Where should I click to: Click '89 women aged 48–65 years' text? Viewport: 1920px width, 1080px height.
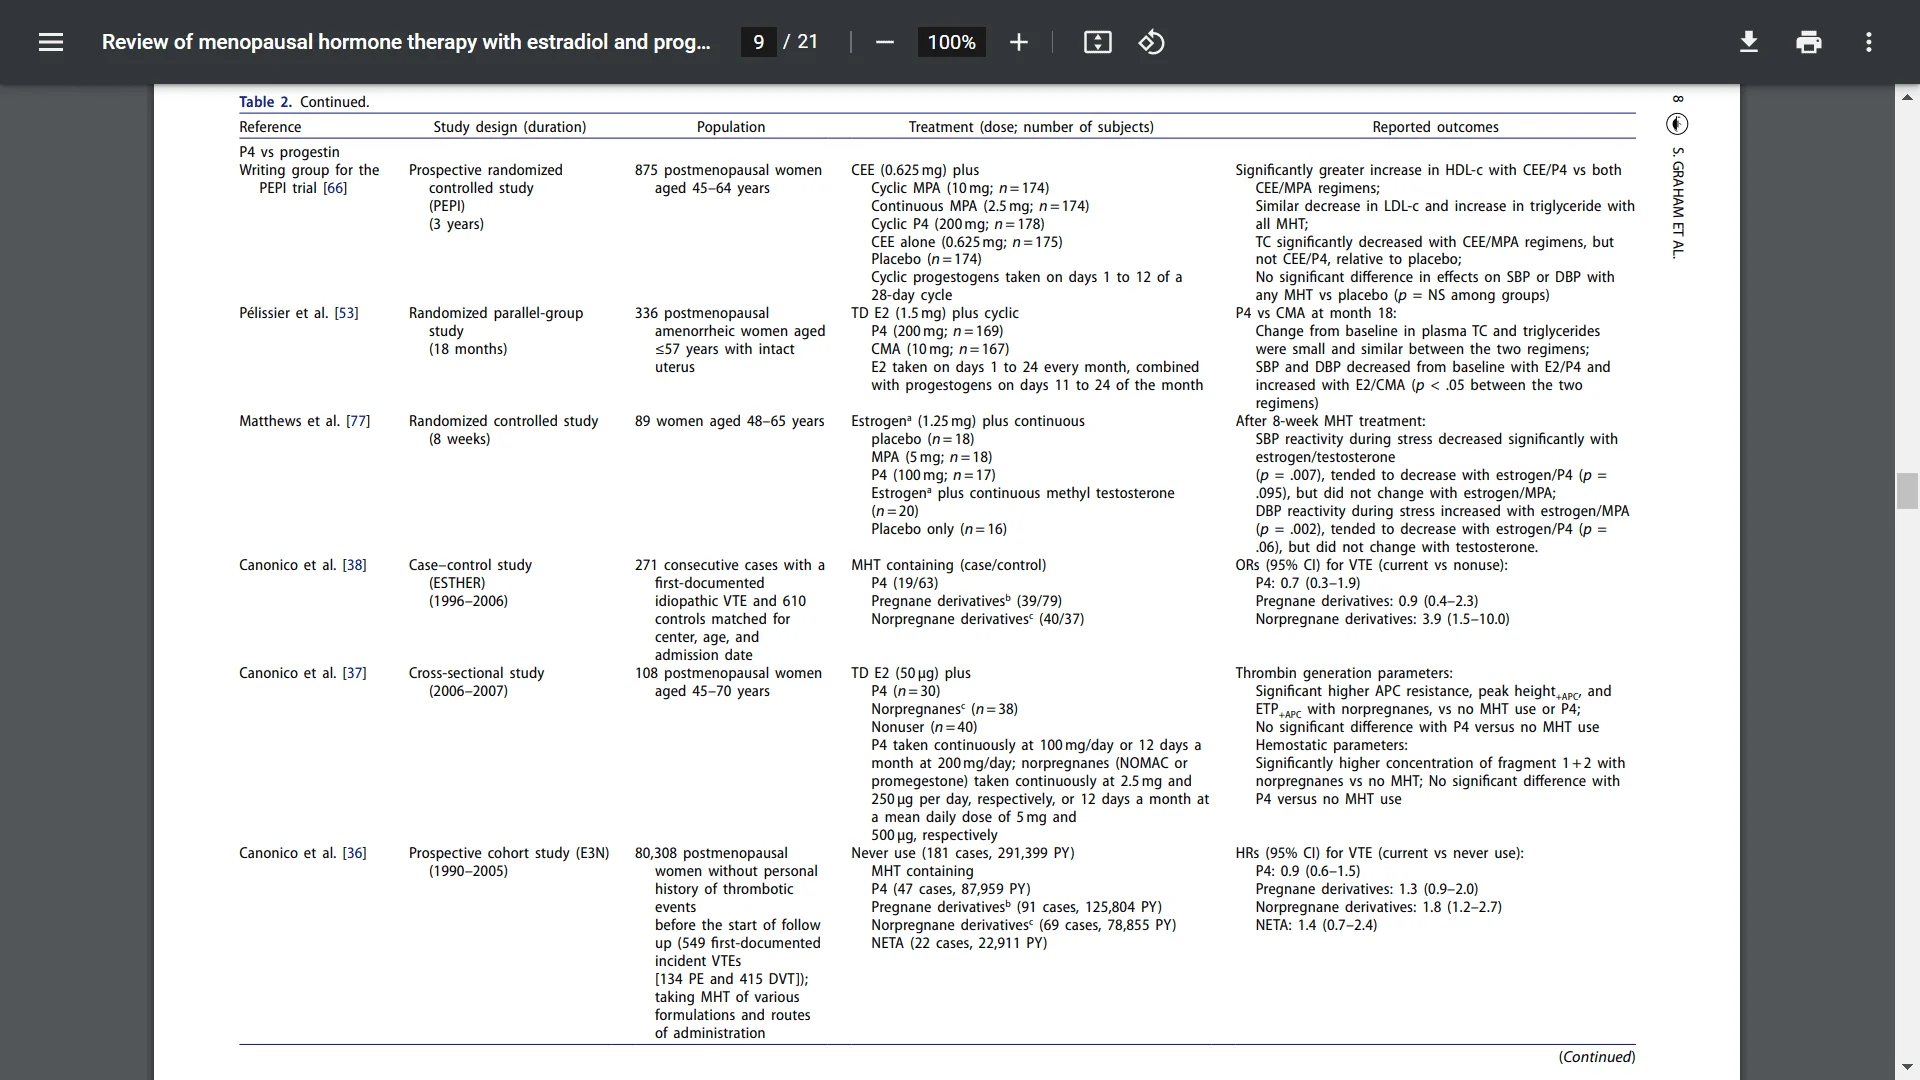729,421
